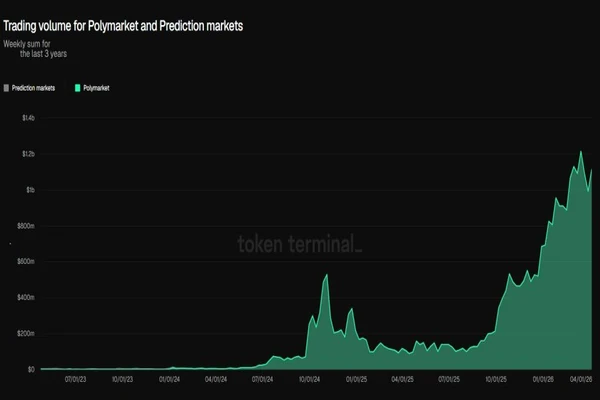Click the gray Prediction markets legend swatch
Image resolution: width=600 pixels, height=400 pixels.
pyautogui.click(x=6, y=88)
